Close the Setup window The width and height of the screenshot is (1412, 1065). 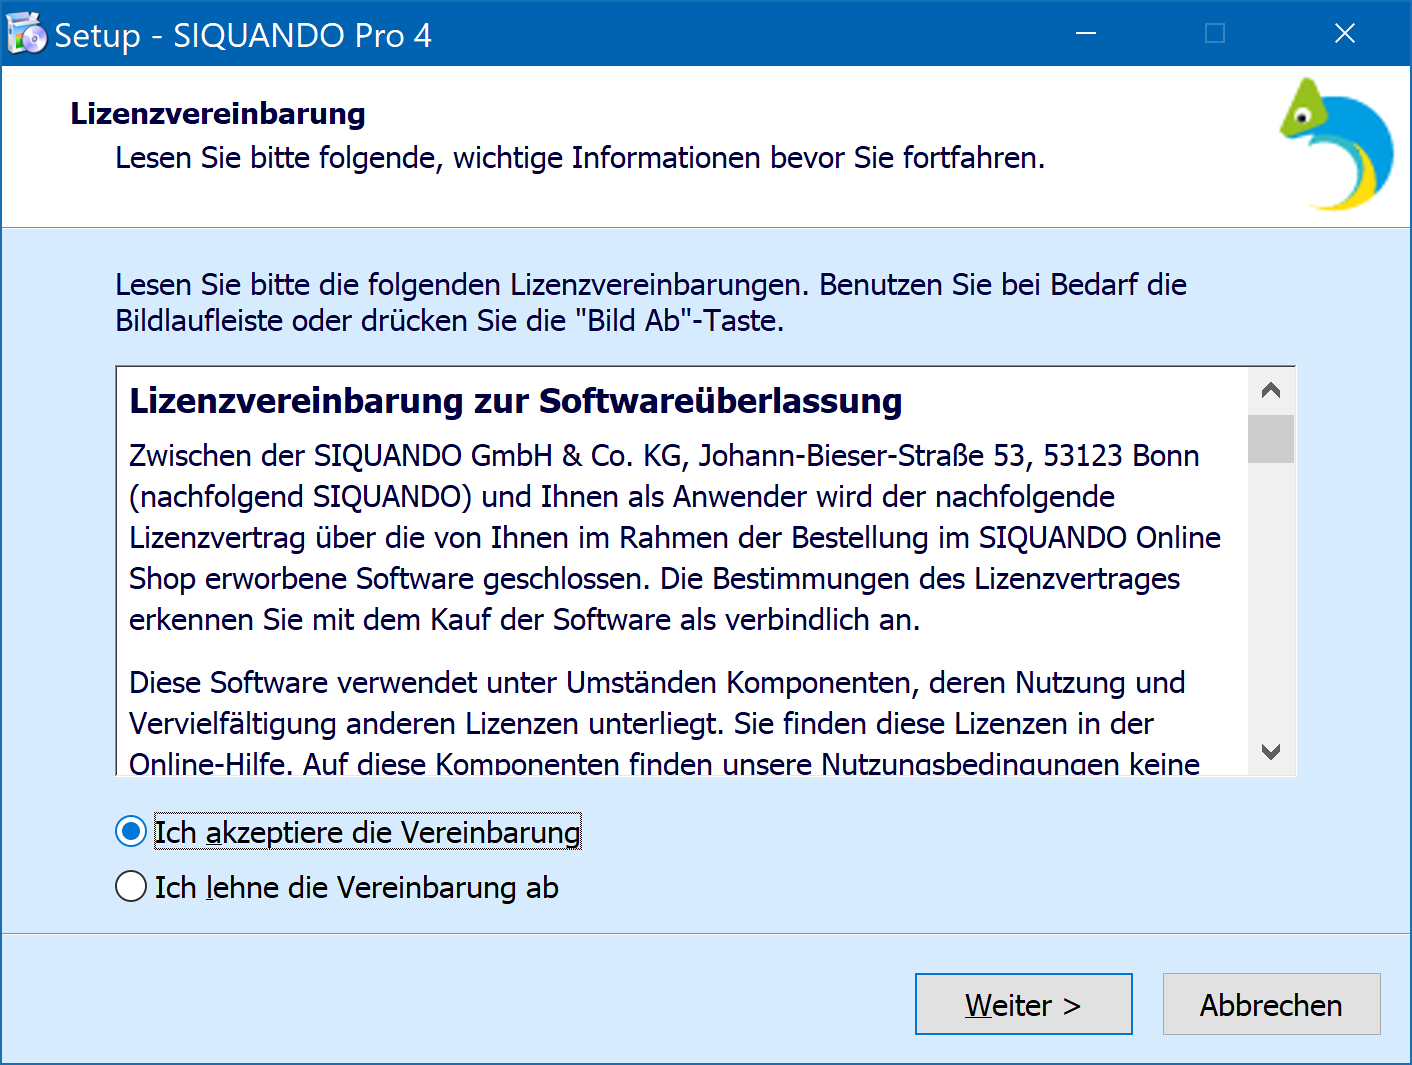pyautogui.click(x=1345, y=34)
